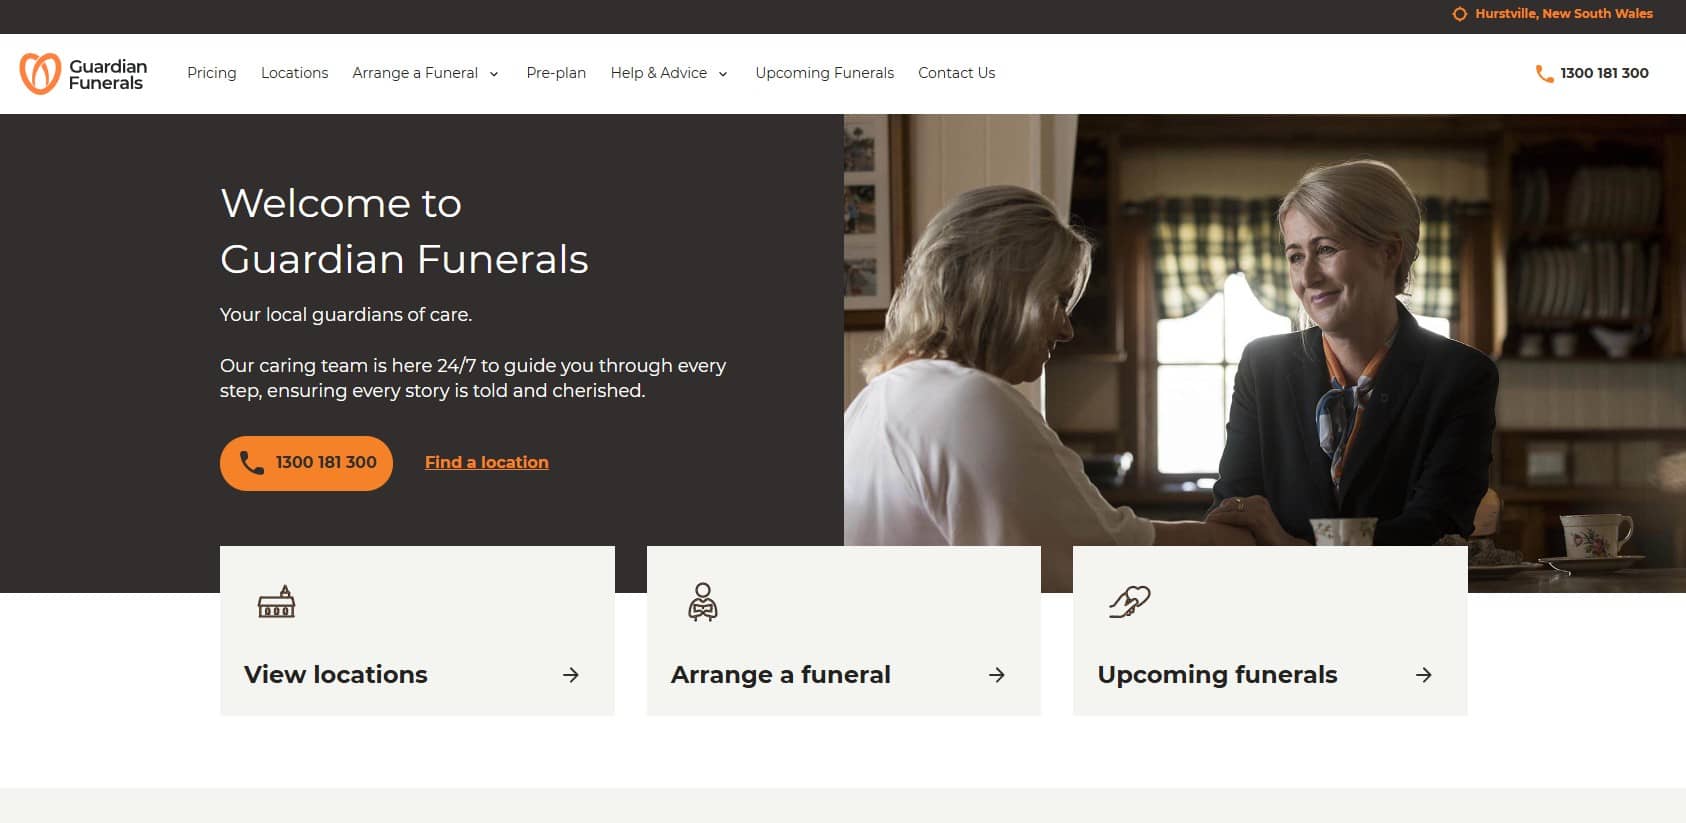
Task: Click the paragraph starting Our caring team
Action: (473, 378)
